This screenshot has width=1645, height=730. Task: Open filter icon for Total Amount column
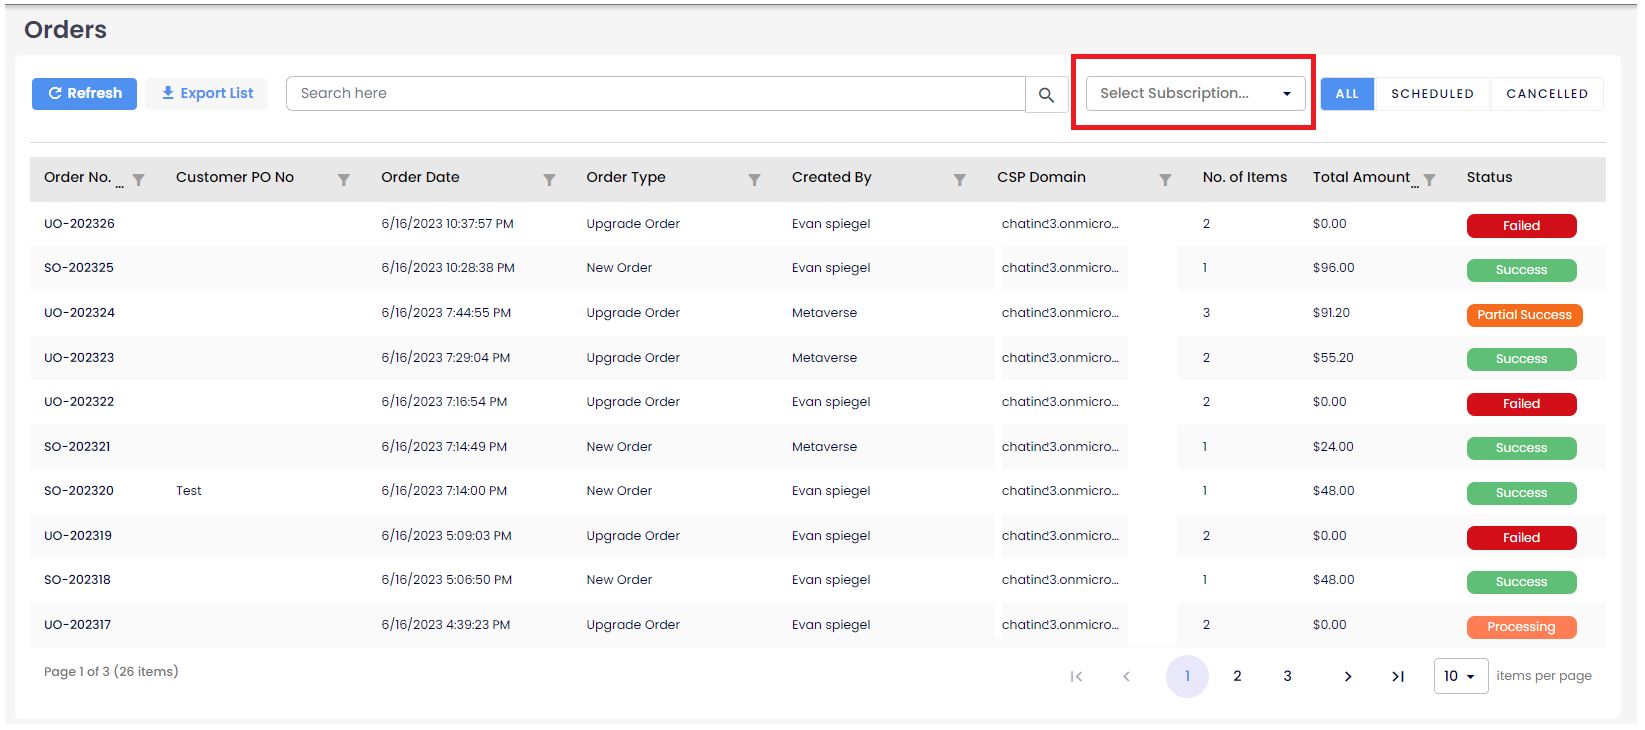pos(1429,180)
